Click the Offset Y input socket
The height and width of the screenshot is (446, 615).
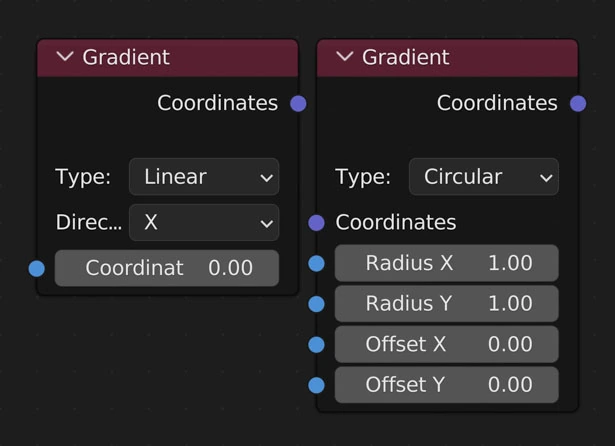317,385
